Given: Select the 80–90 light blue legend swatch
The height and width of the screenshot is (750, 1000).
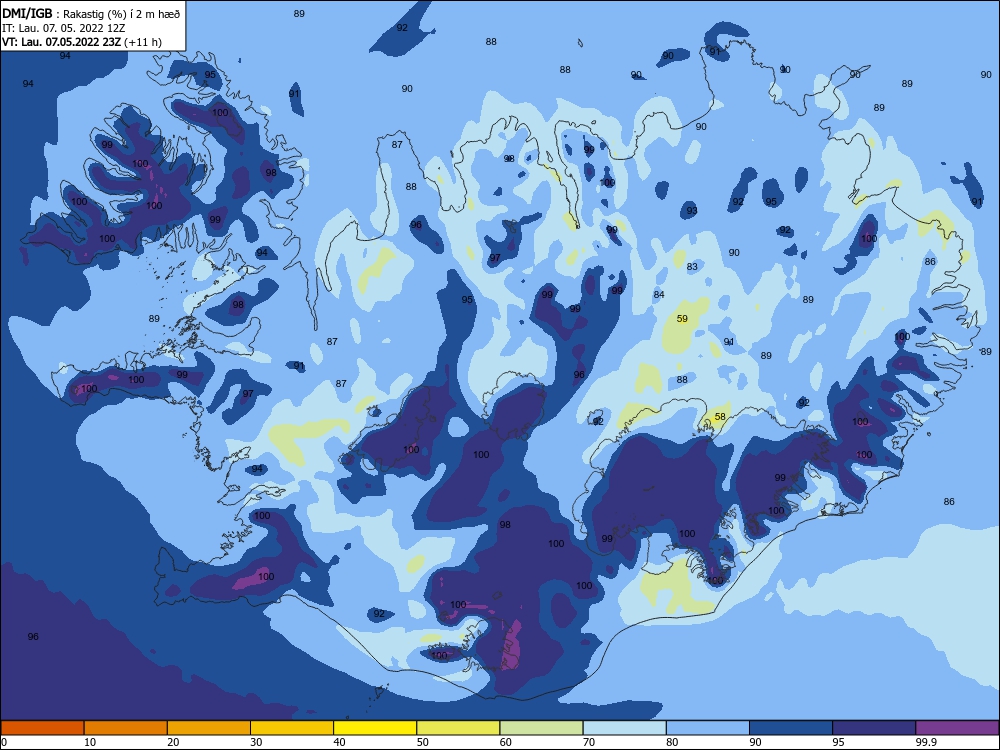Looking at the screenshot, I should tap(708, 728).
